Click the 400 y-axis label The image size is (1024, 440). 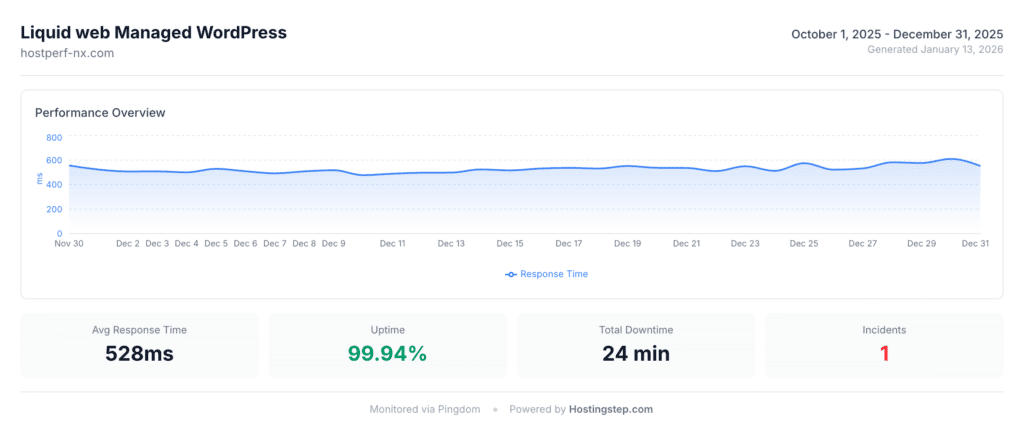pos(54,185)
